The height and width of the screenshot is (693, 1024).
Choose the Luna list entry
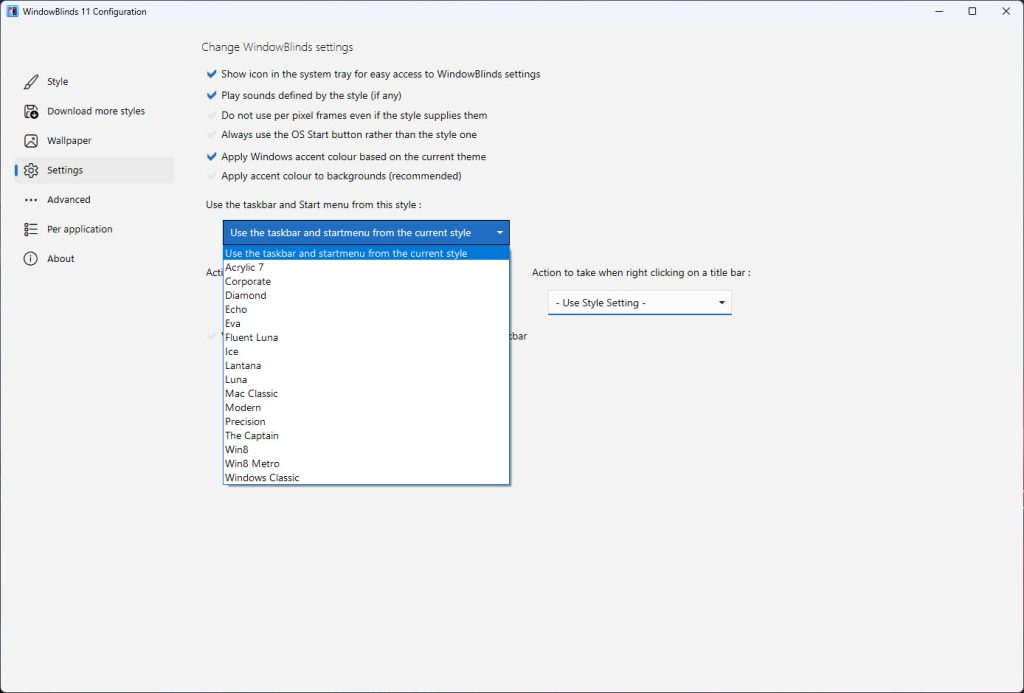pos(366,379)
